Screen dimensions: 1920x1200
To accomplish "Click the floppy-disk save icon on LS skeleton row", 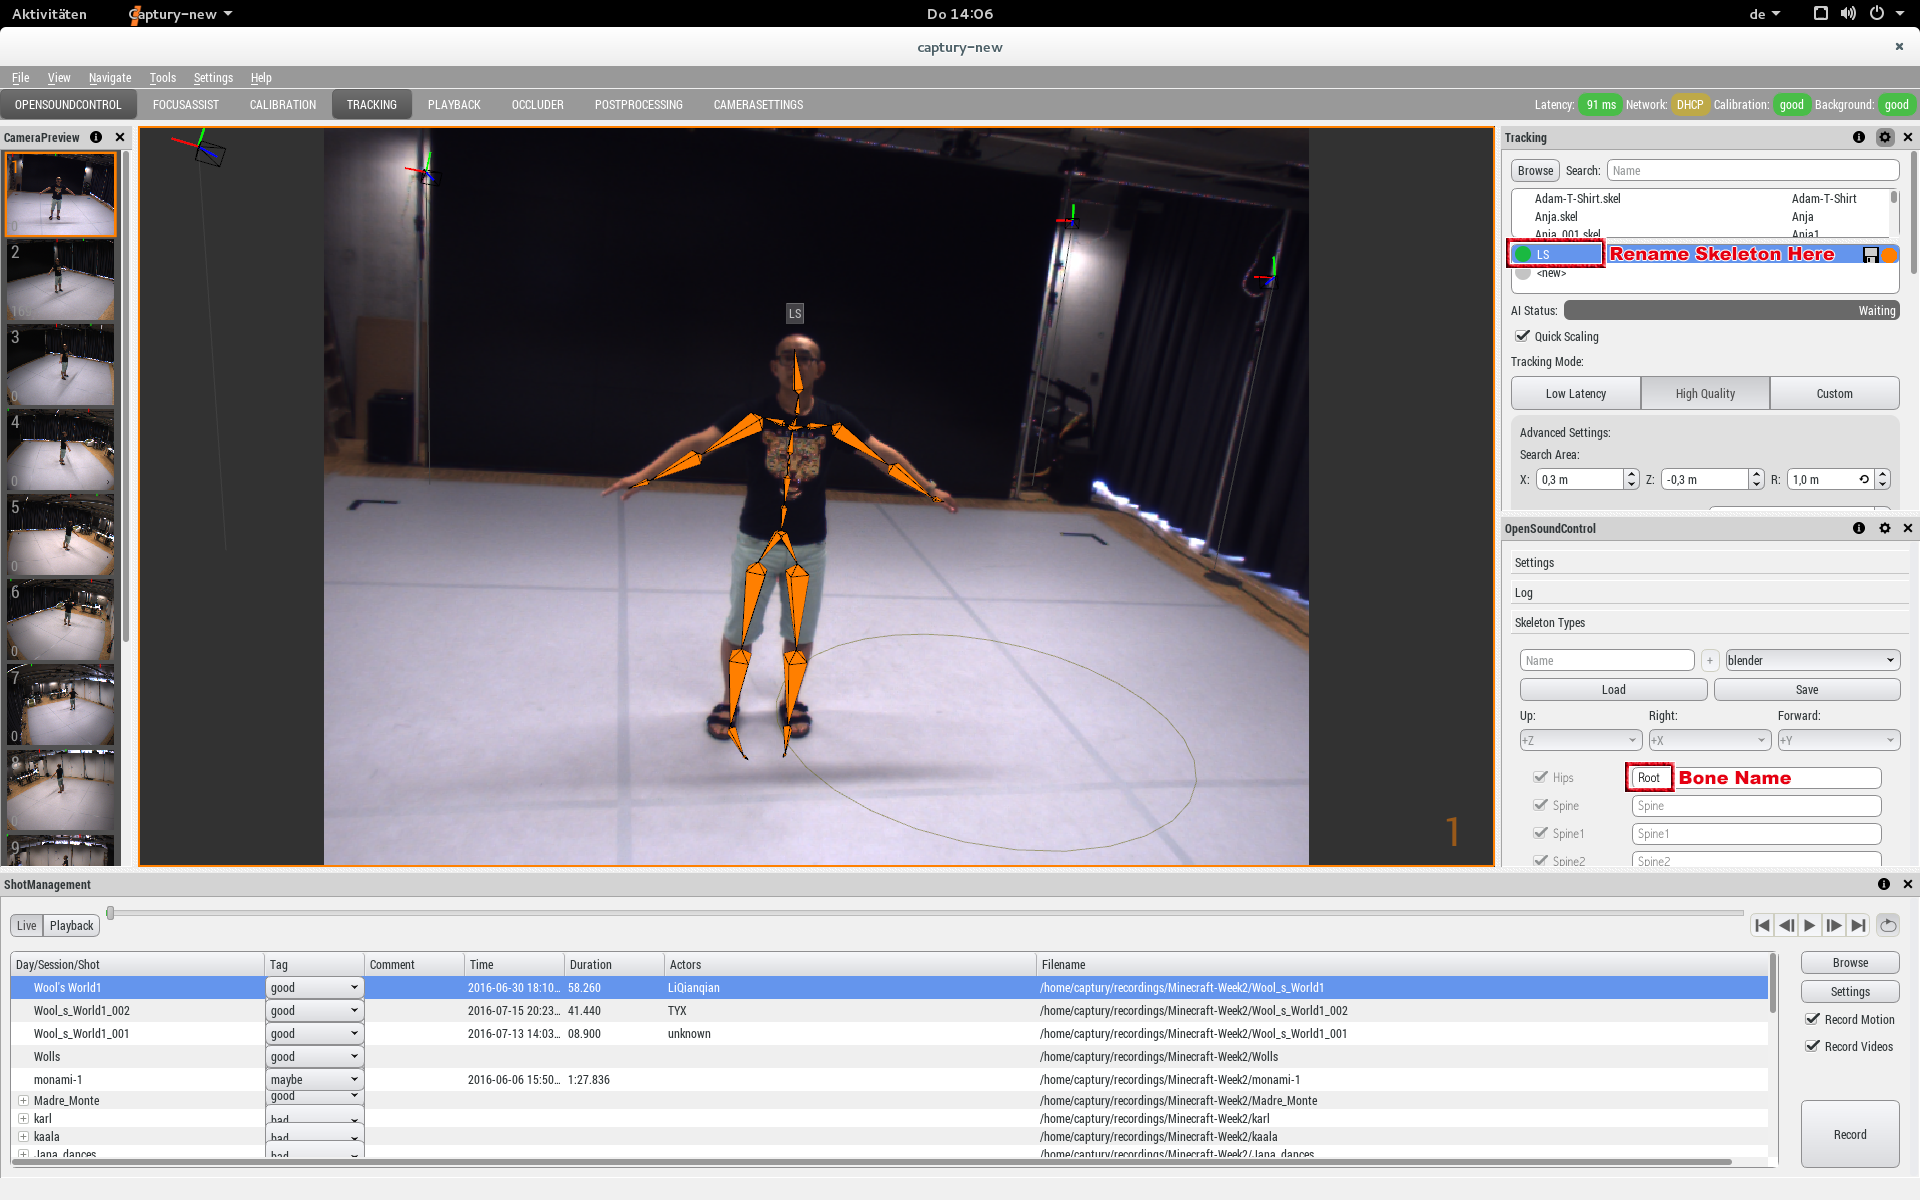I will [1870, 255].
